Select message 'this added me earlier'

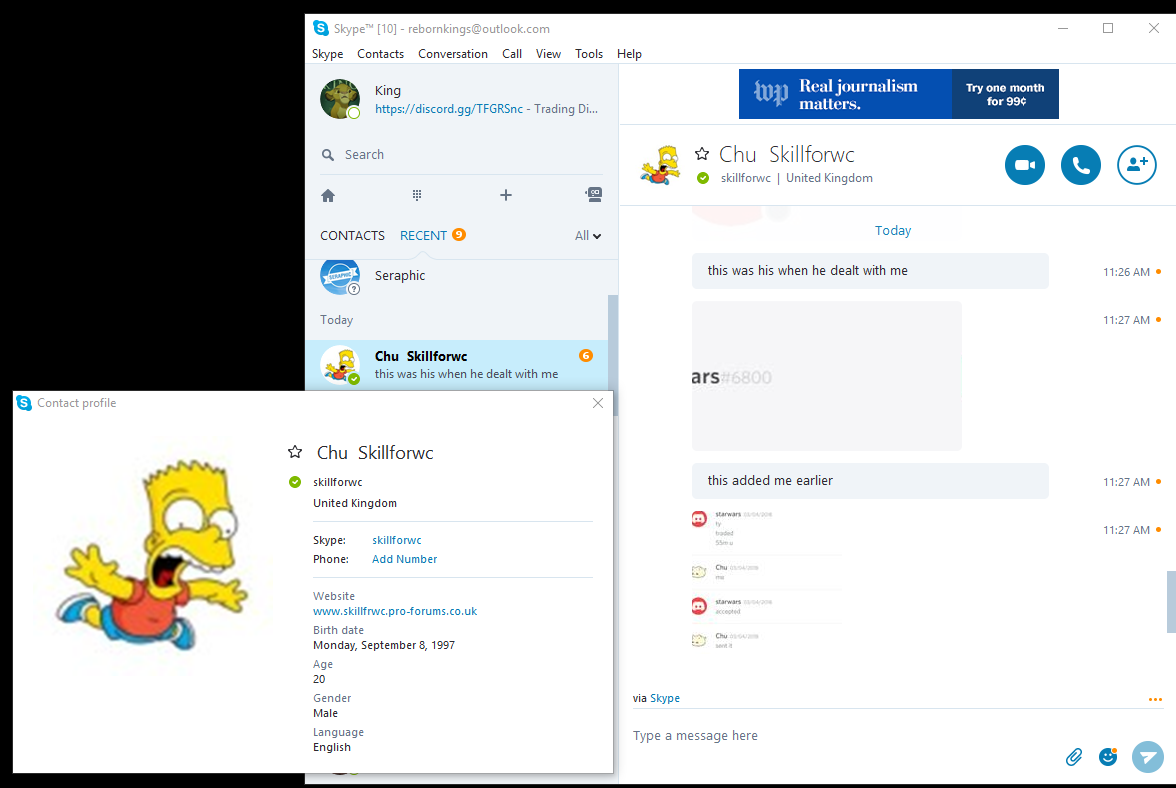[x=870, y=481]
